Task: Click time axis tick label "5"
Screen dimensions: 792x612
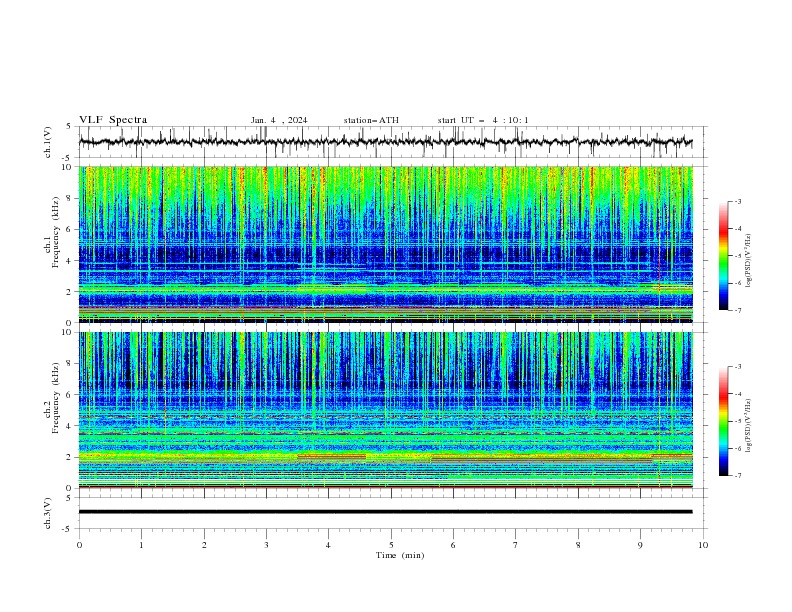Action: click(391, 545)
